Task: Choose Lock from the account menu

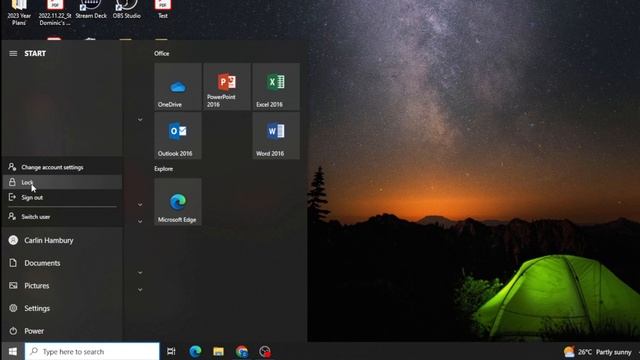Action: [x=62, y=182]
